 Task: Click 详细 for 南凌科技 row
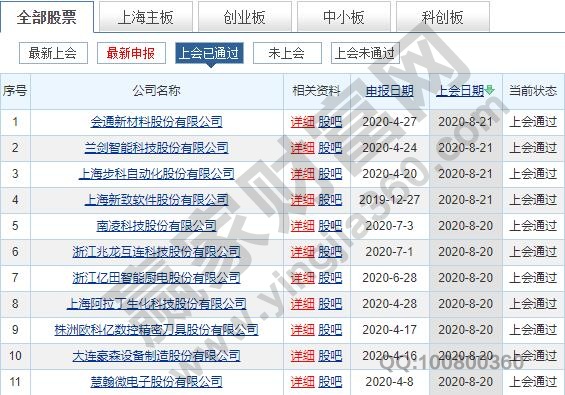coord(303,226)
